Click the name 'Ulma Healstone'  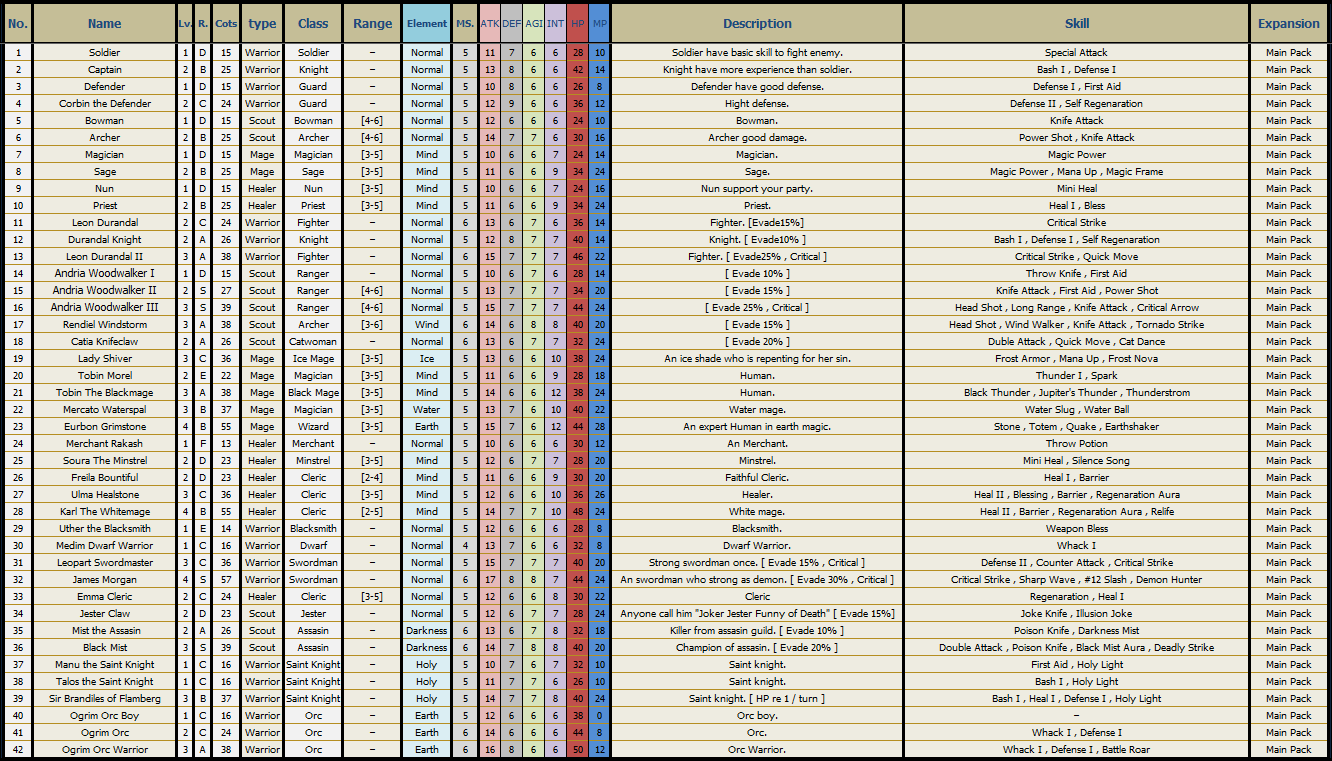pyautogui.click(x=104, y=495)
